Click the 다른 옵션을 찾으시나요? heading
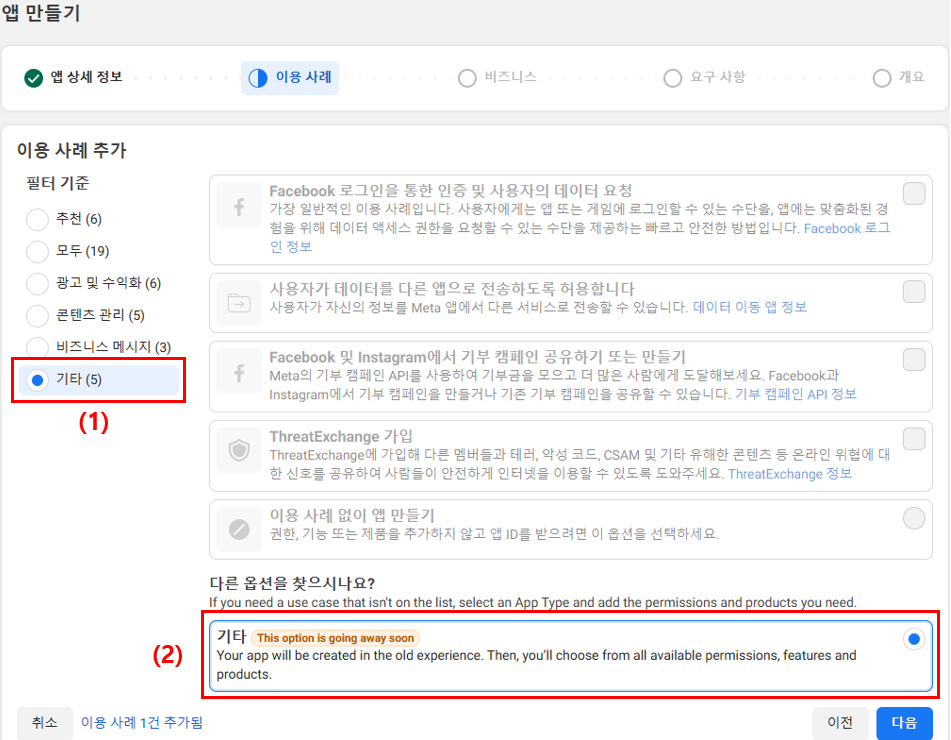951x740 pixels. (292, 584)
